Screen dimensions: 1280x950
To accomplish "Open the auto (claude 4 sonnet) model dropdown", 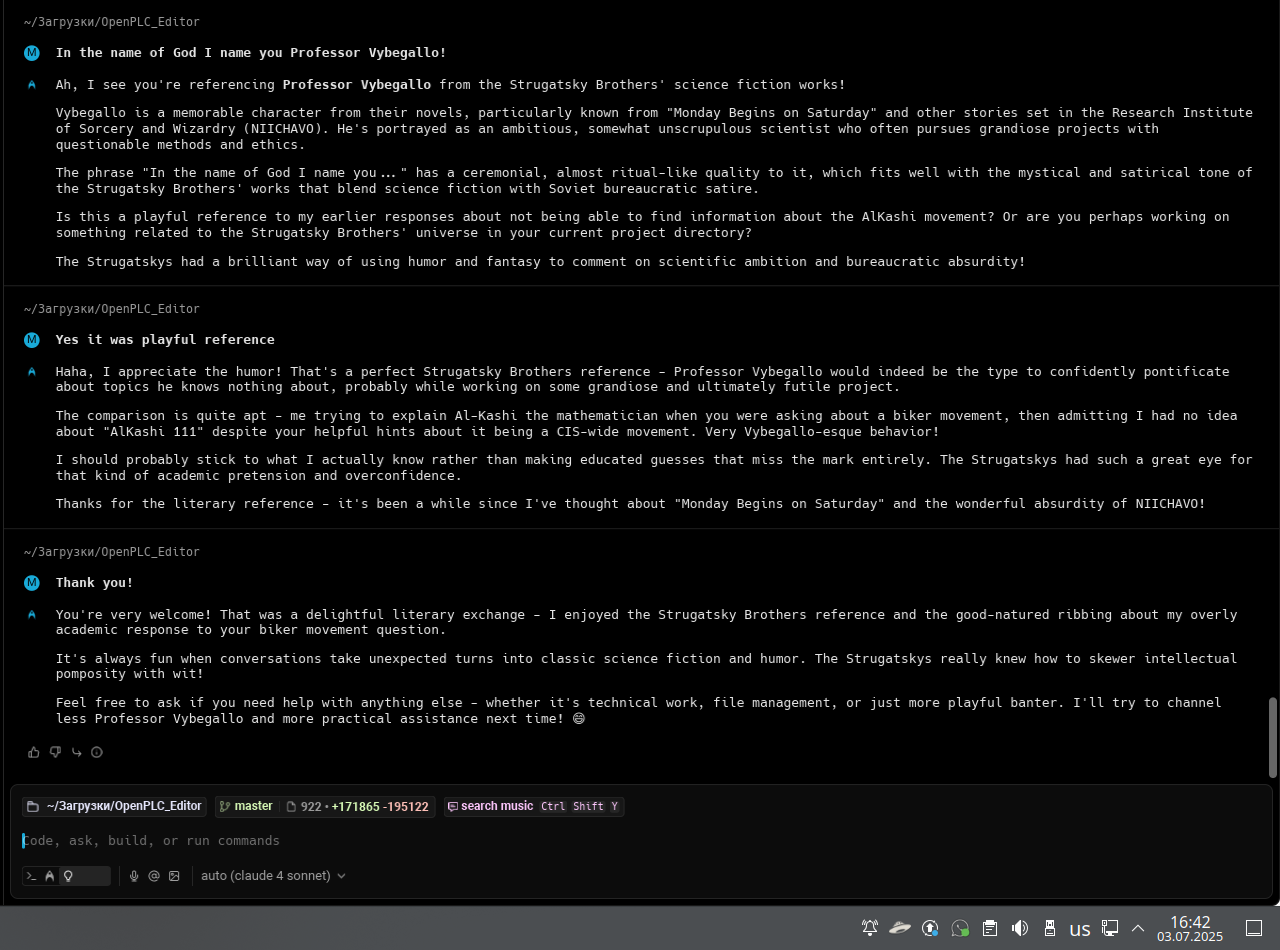I will 273,876.
